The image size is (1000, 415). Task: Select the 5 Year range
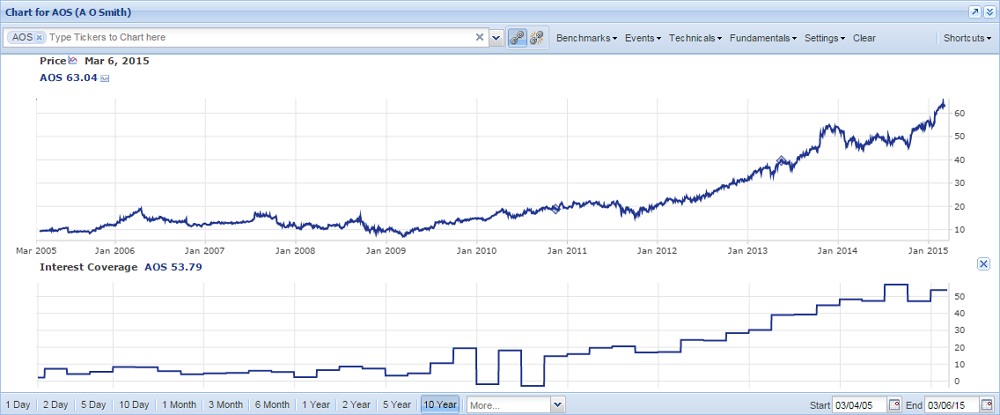click(396, 405)
